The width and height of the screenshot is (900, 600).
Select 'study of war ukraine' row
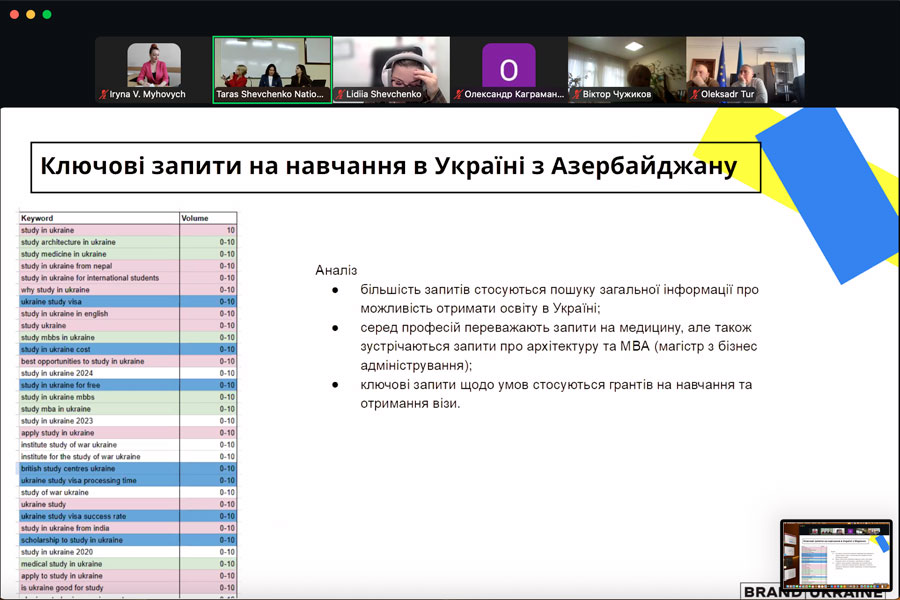coord(127,493)
